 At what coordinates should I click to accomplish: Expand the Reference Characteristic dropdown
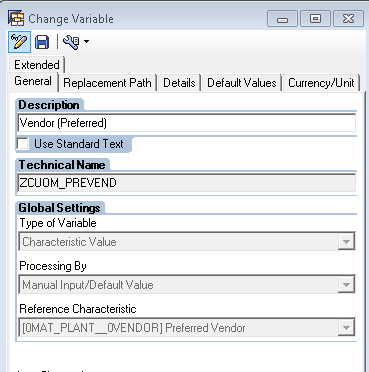coord(346,328)
